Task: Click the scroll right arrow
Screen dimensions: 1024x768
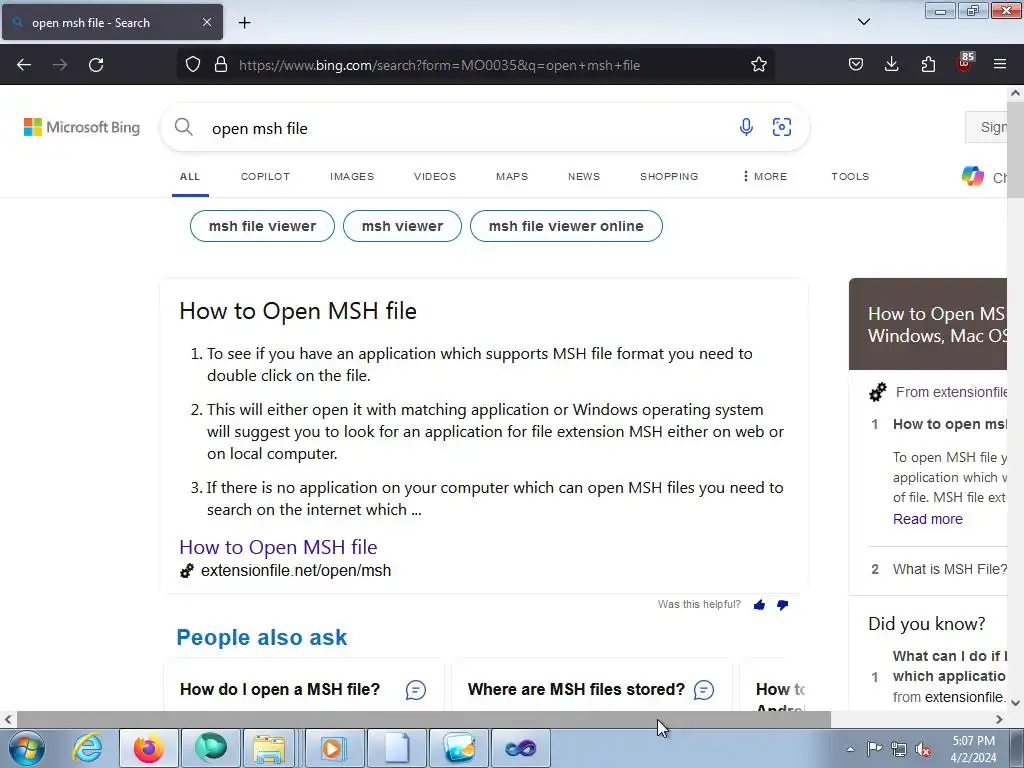Action: pos(999,720)
